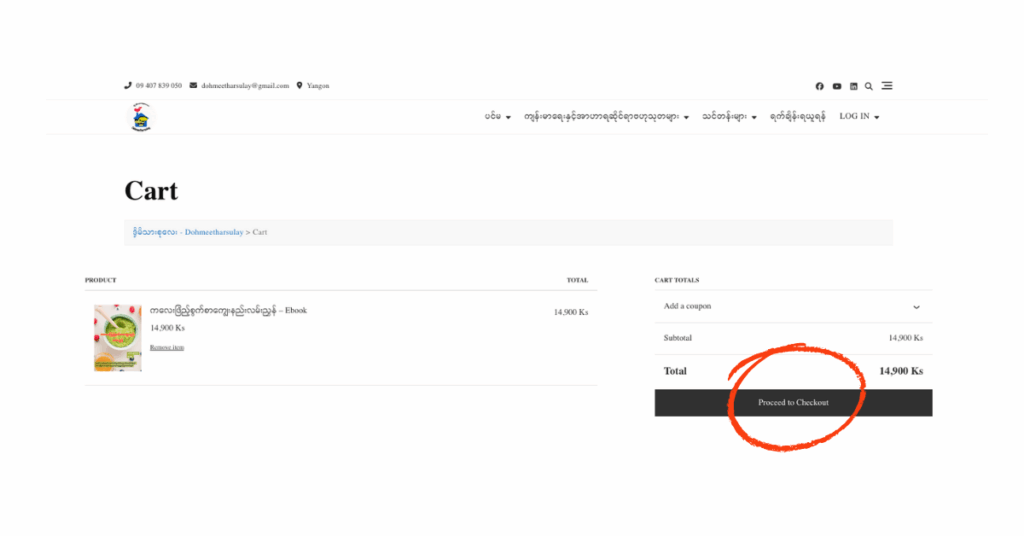This screenshot has height=536, width=1024.
Task: Expand the သင်တန်းများ menu dropdown
Action: click(x=729, y=117)
